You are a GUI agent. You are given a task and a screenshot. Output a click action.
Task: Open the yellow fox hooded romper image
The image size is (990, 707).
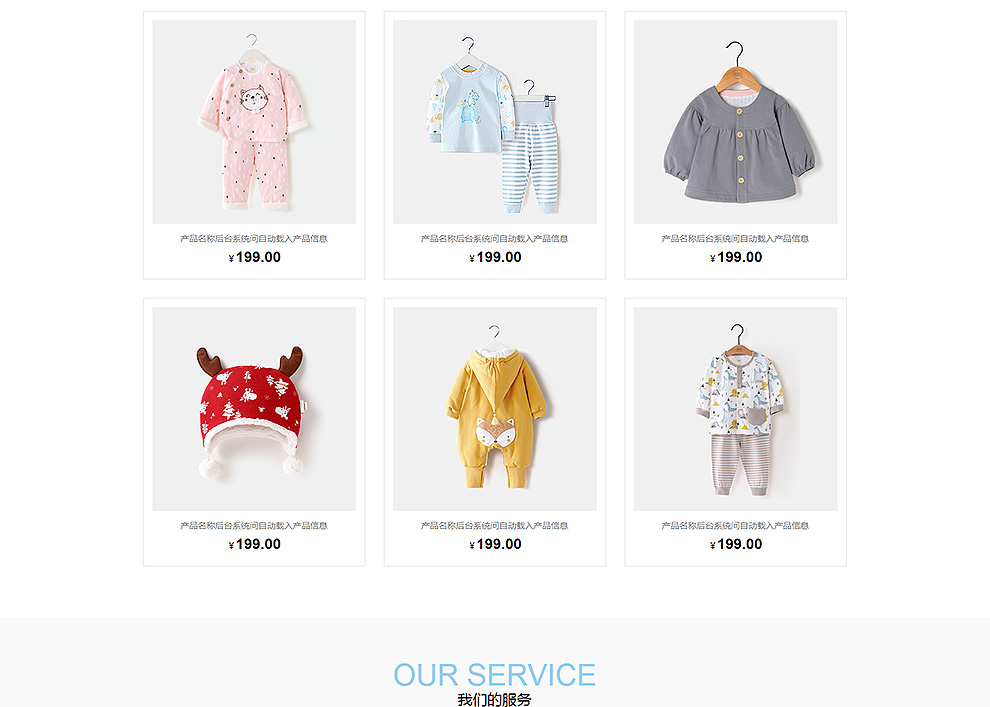click(x=494, y=409)
